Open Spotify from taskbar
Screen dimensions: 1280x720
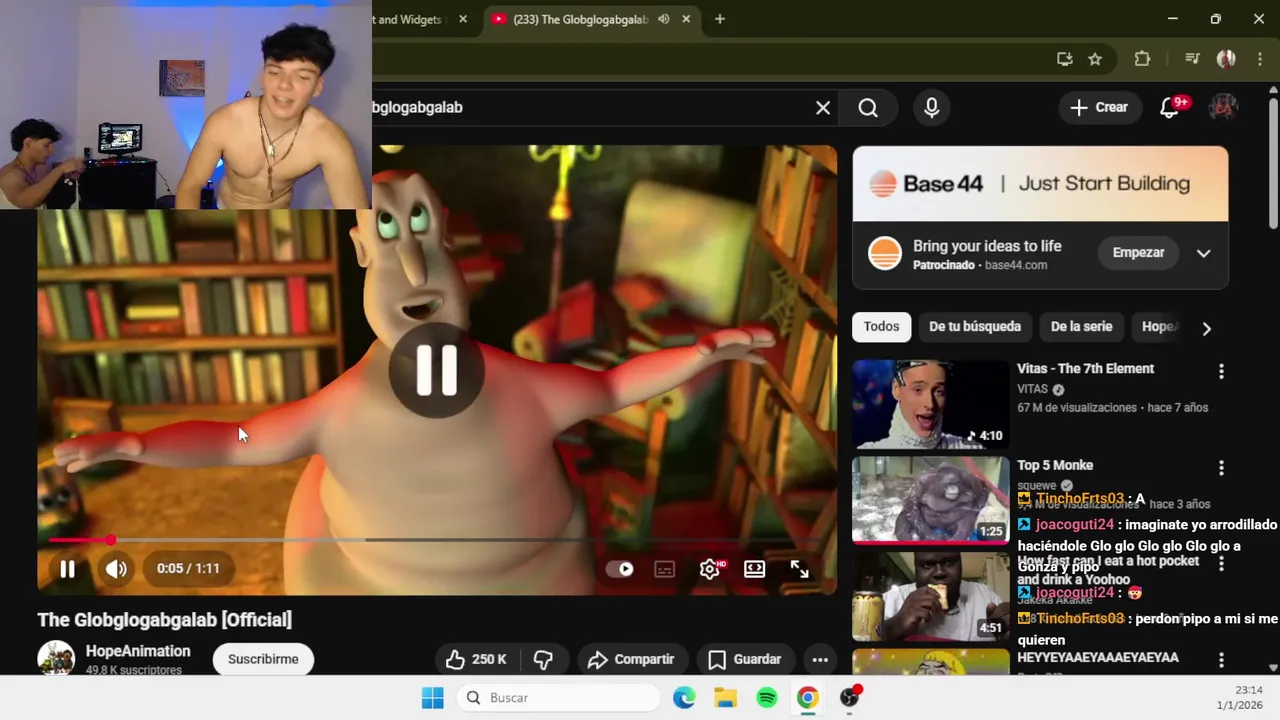coord(767,698)
